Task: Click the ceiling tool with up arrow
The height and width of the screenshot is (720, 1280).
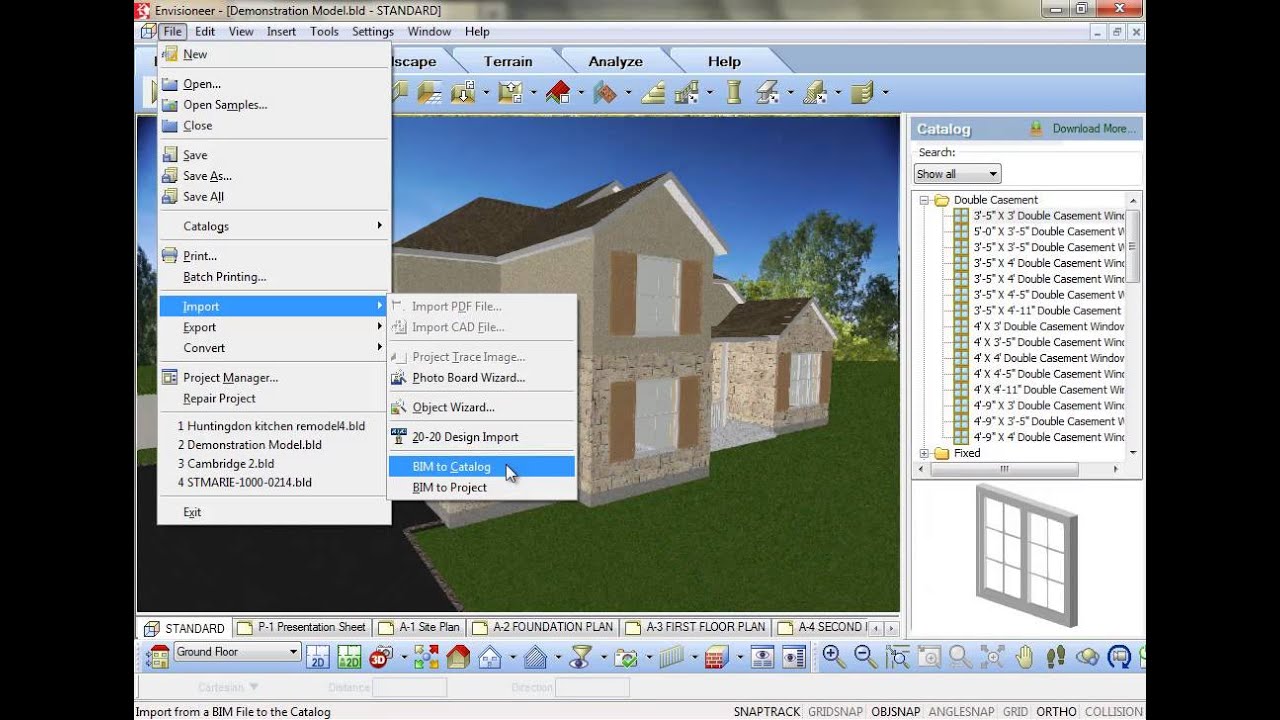Action: (x=510, y=93)
